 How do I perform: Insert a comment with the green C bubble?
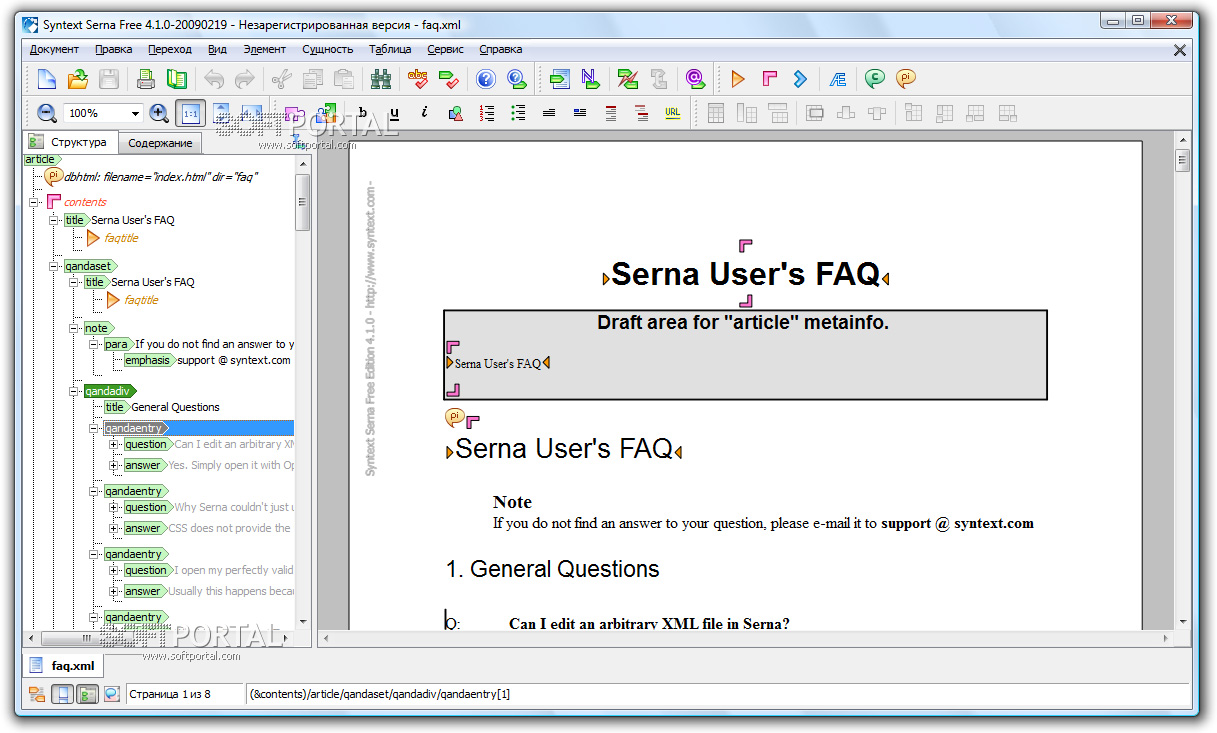coord(875,79)
